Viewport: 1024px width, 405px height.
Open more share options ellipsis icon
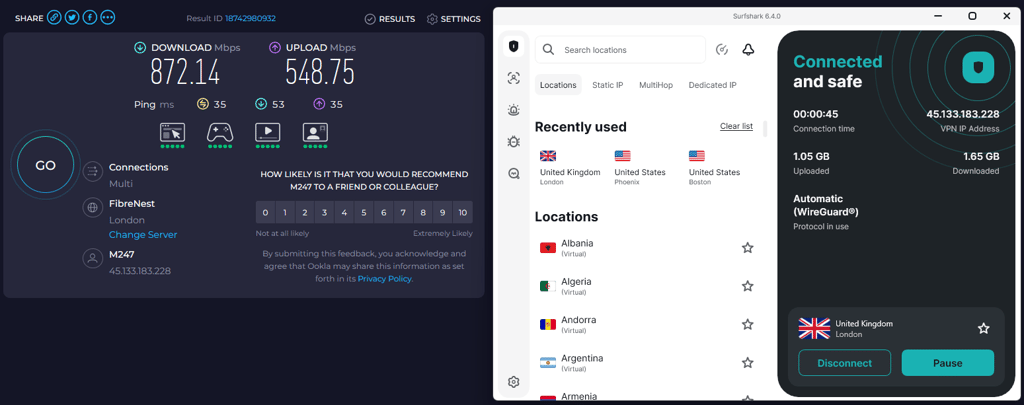pos(108,18)
